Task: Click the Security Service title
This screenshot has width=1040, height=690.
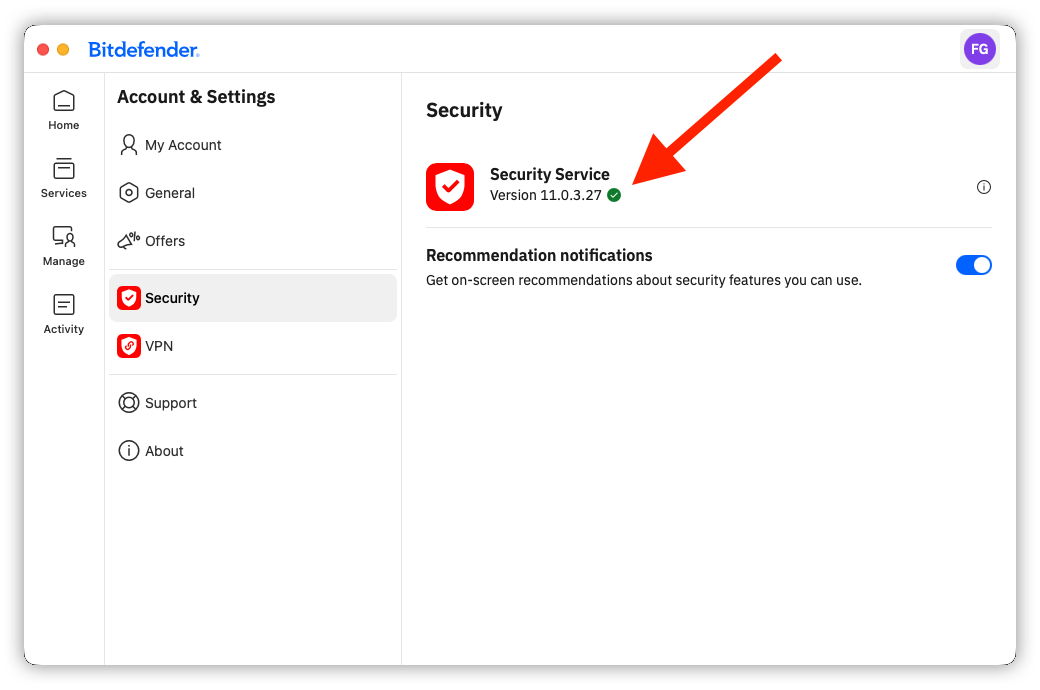Action: [x=549, y=174]
